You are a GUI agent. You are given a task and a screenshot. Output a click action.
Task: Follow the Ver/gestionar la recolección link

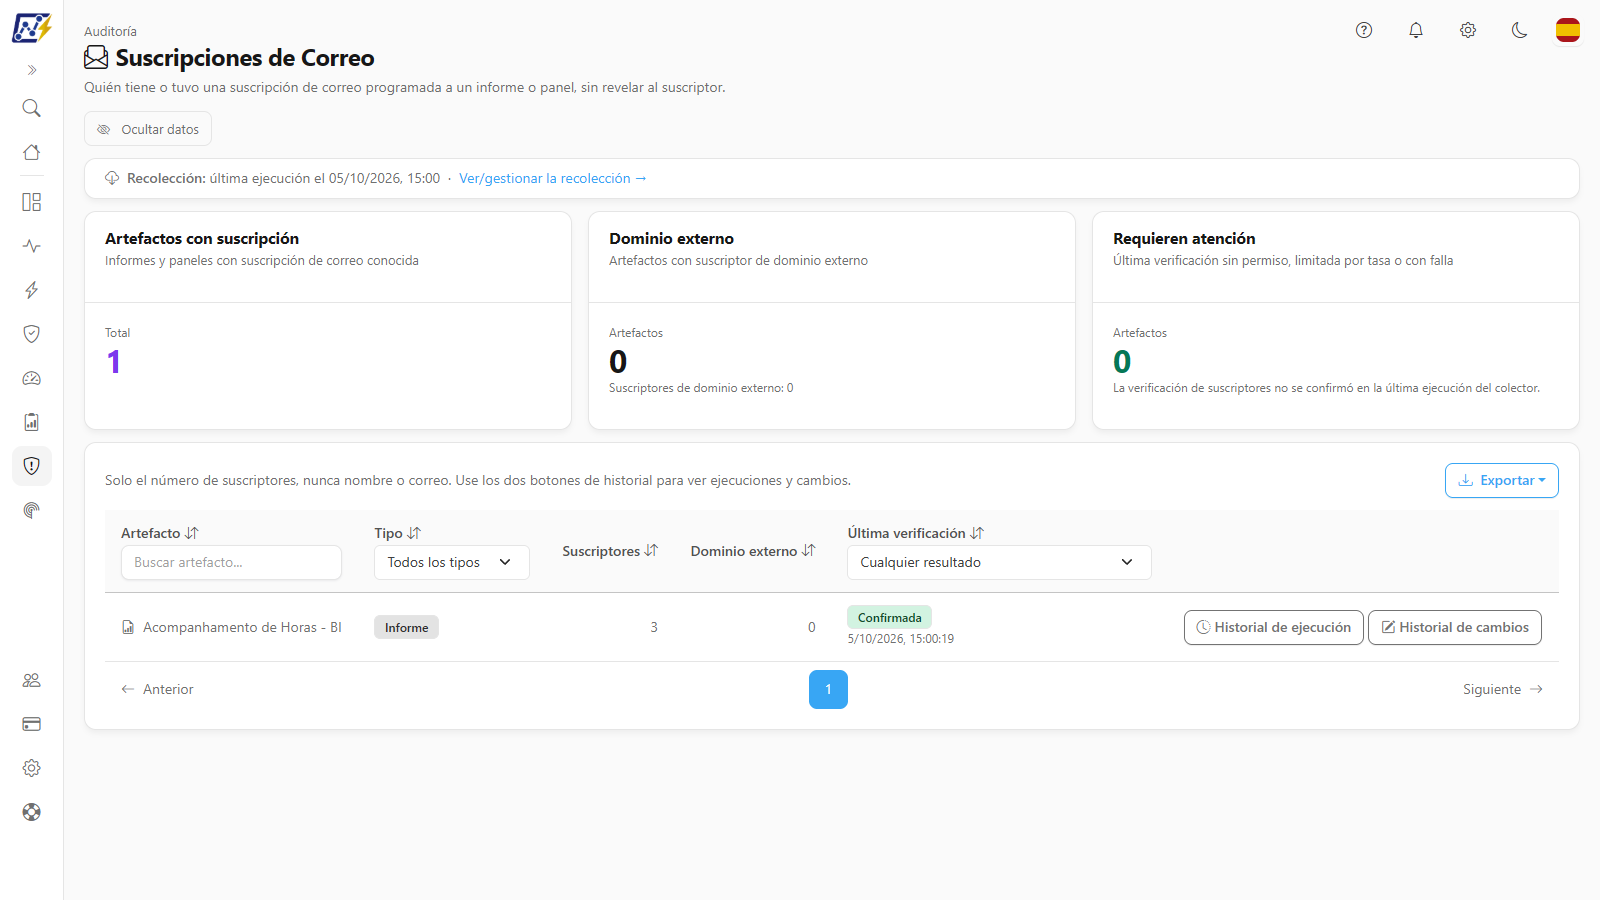(553, 178)
